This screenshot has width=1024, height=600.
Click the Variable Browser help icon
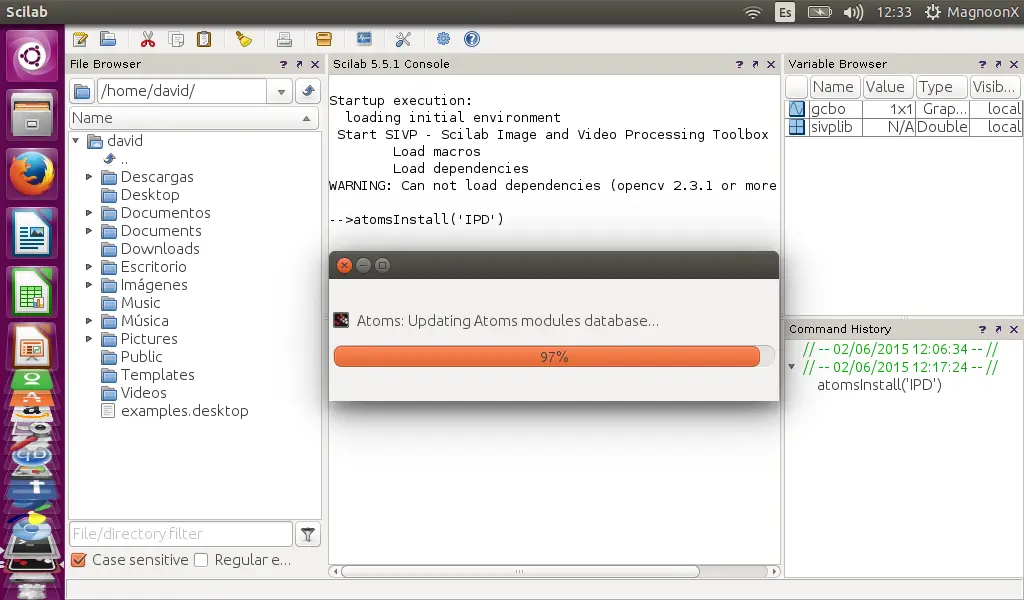coord(982,64)
